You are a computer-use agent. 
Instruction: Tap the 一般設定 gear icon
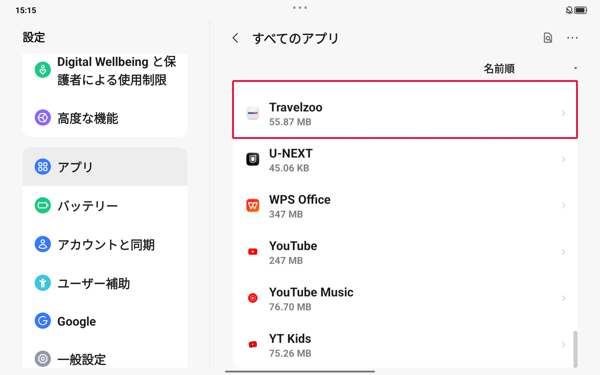(x=42, y=359)
